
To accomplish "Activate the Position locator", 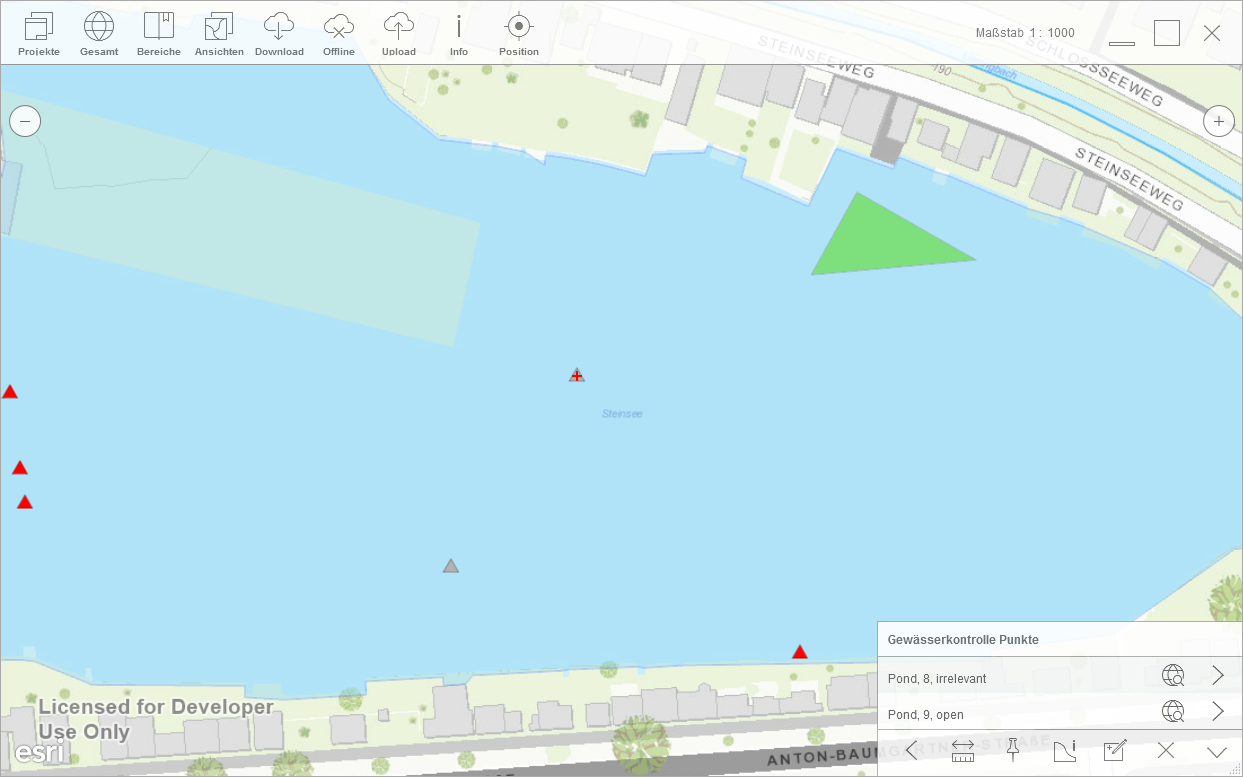I will click(x=518, y=34).
